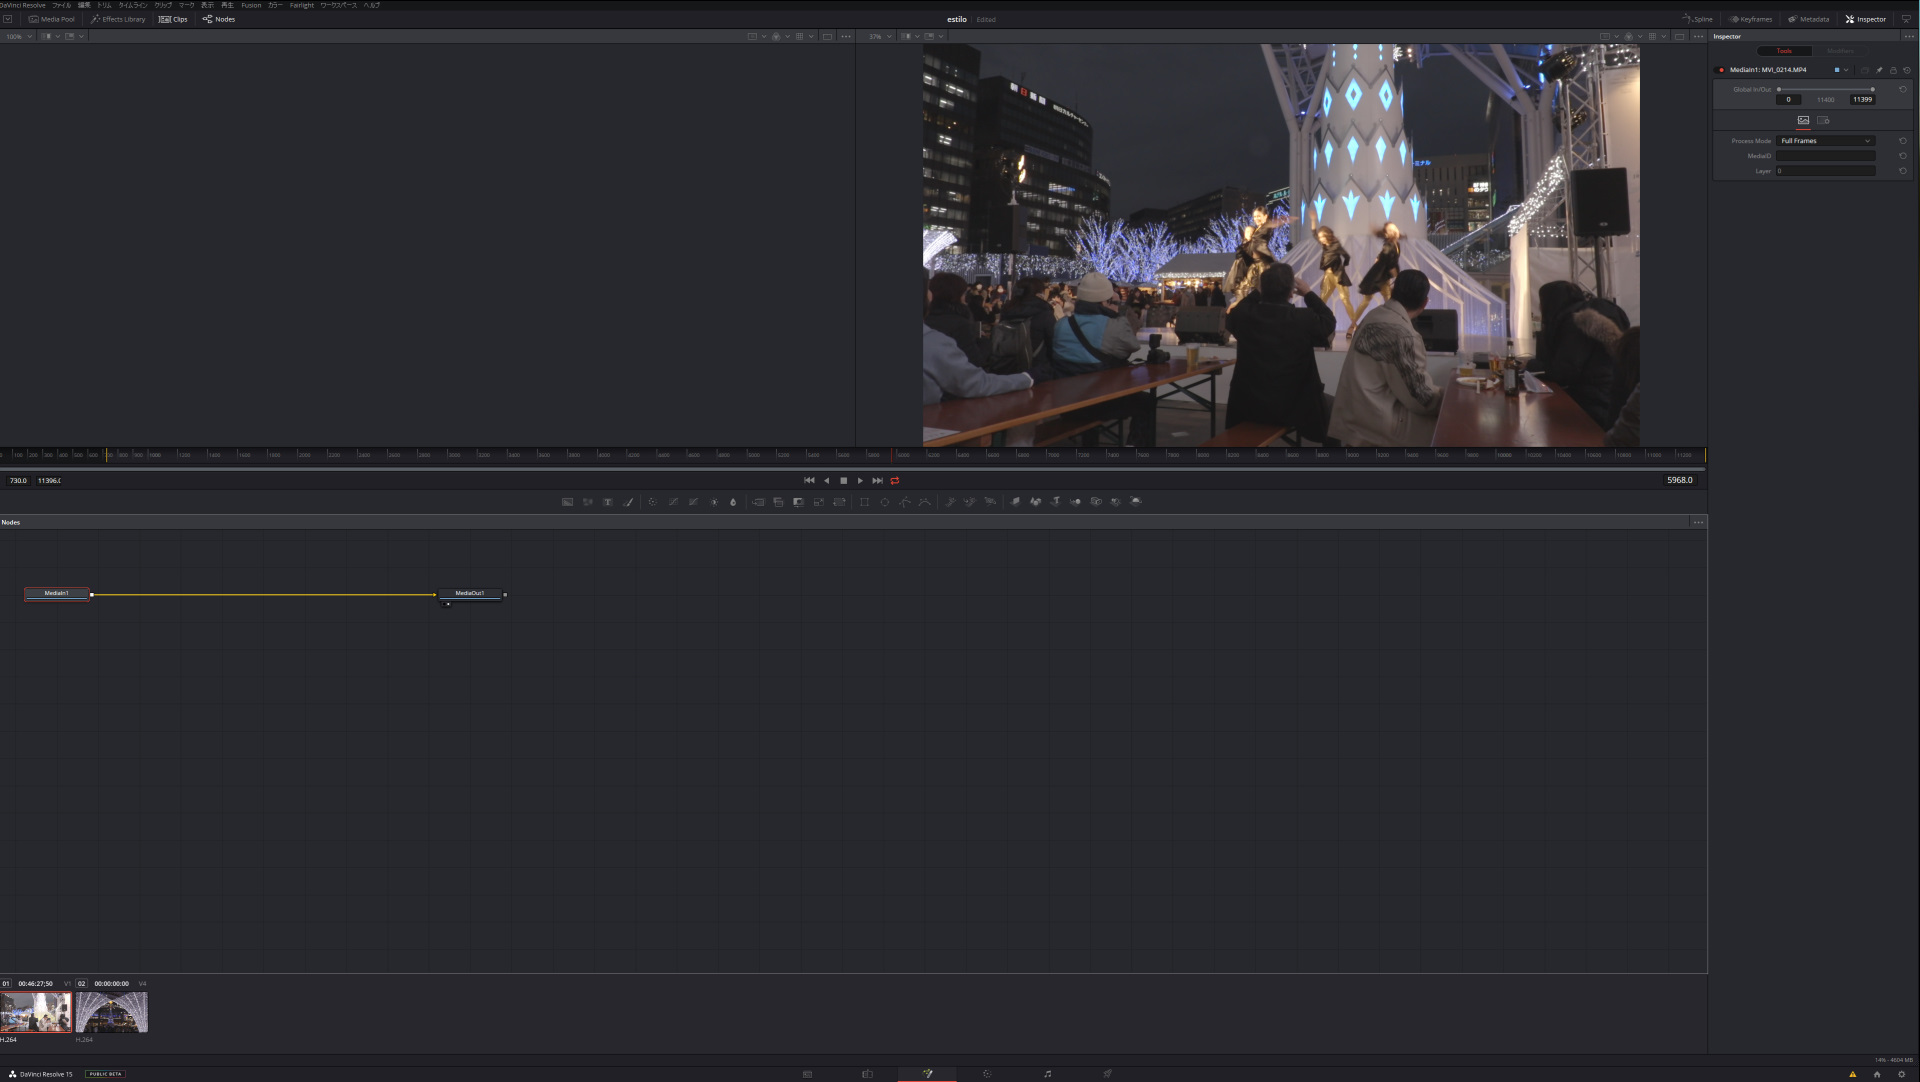Pin the MediaIn1 tool in Inspector
1920x1082 pixels.
coord(1879,70)
